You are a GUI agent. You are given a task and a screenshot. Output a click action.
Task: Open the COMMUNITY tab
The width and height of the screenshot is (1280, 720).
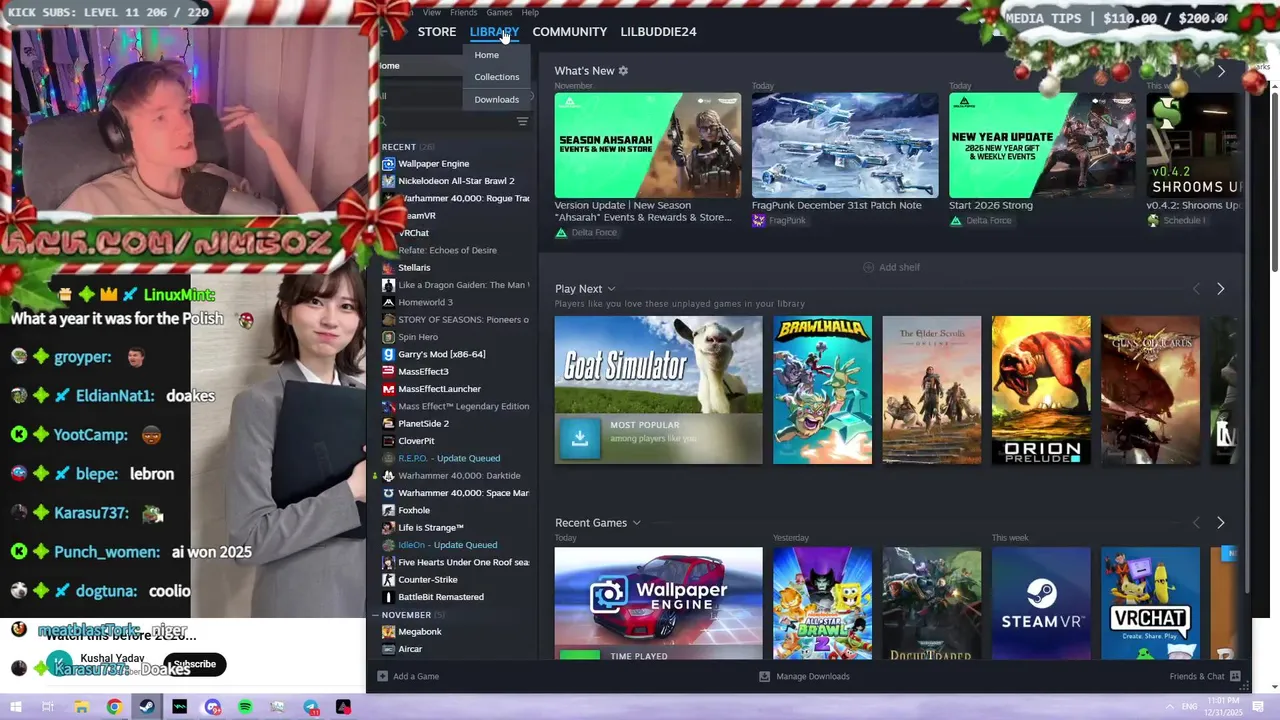[x=570, y=32]
